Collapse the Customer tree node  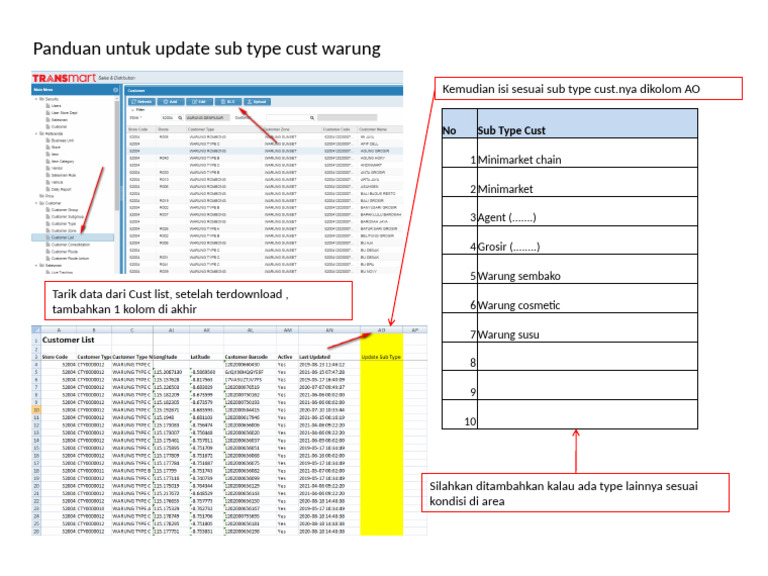click(36, 203)
